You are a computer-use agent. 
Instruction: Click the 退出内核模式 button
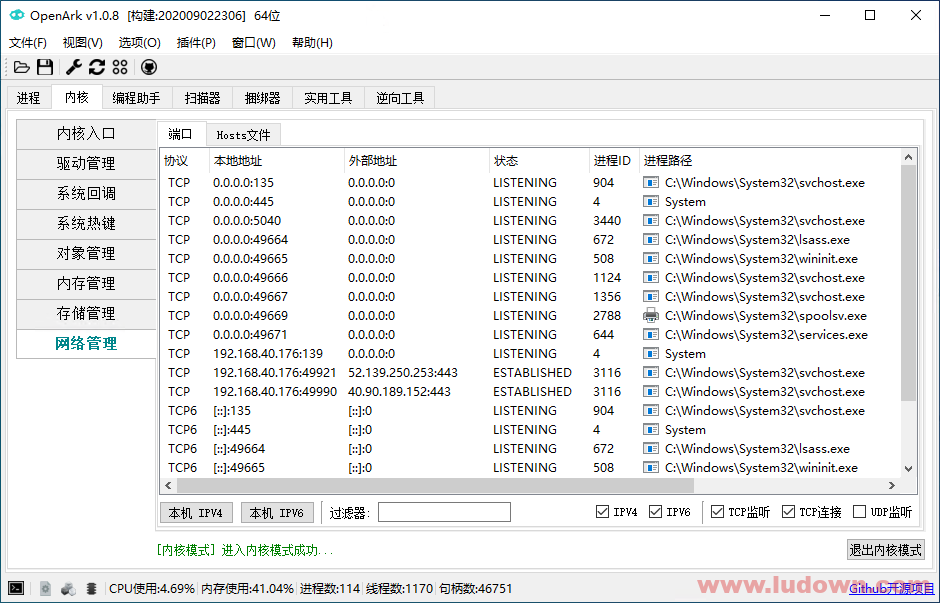tap(885, 550)
